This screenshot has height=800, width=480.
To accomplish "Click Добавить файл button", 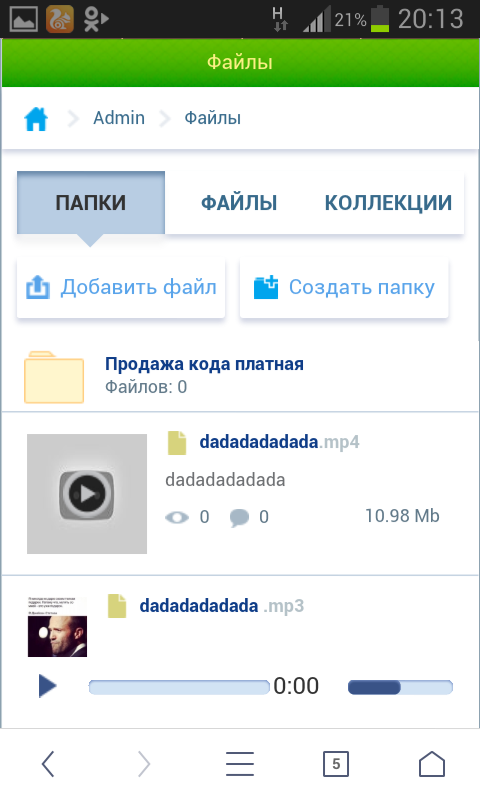I will (121, 288).
